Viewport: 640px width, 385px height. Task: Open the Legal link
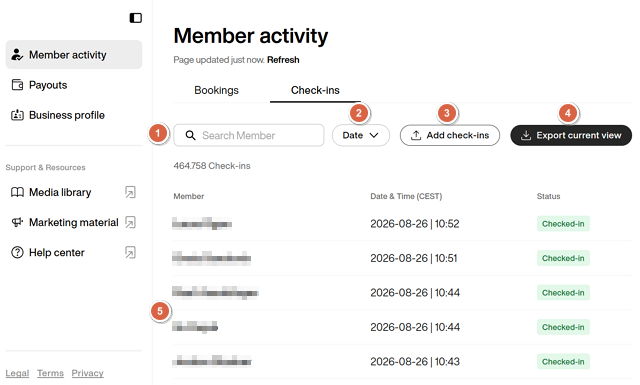[17, 373]
